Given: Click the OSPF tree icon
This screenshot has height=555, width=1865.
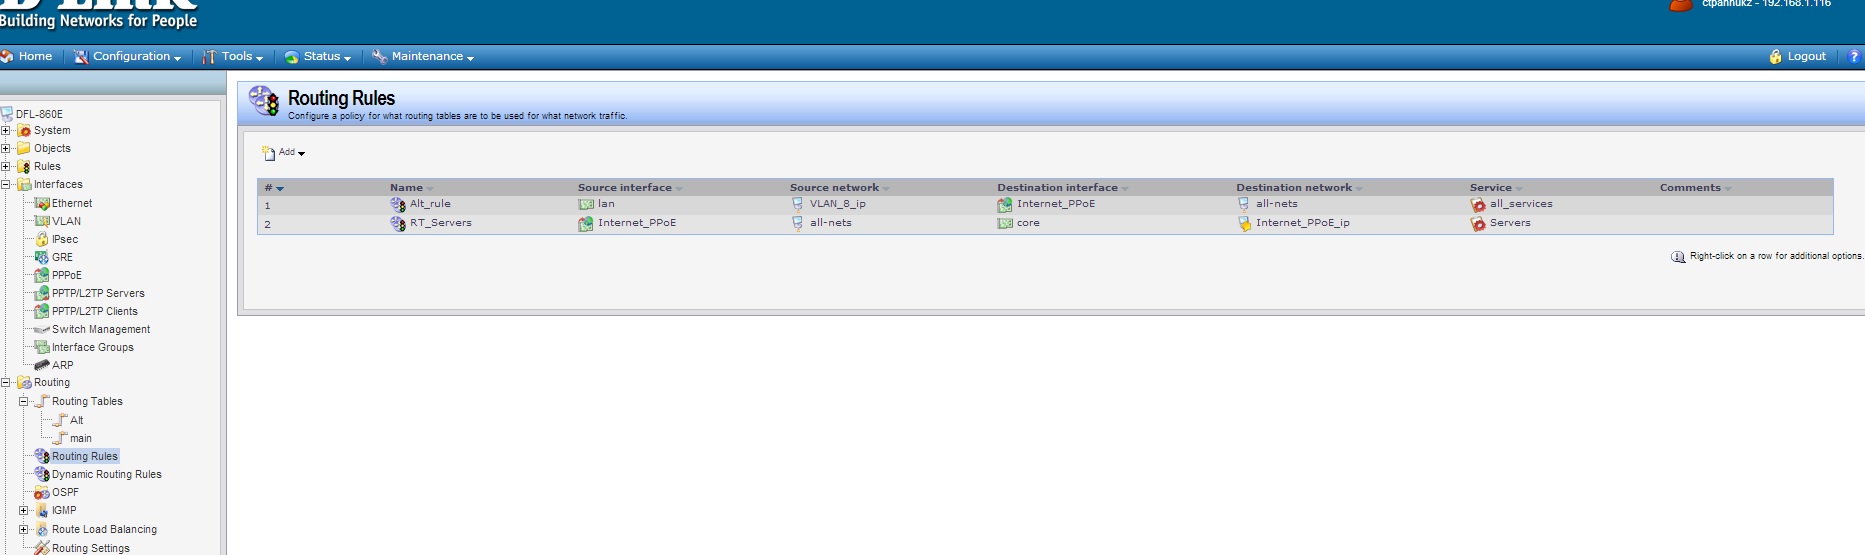Looking at the screenshot, I should (x=42, y=492).
